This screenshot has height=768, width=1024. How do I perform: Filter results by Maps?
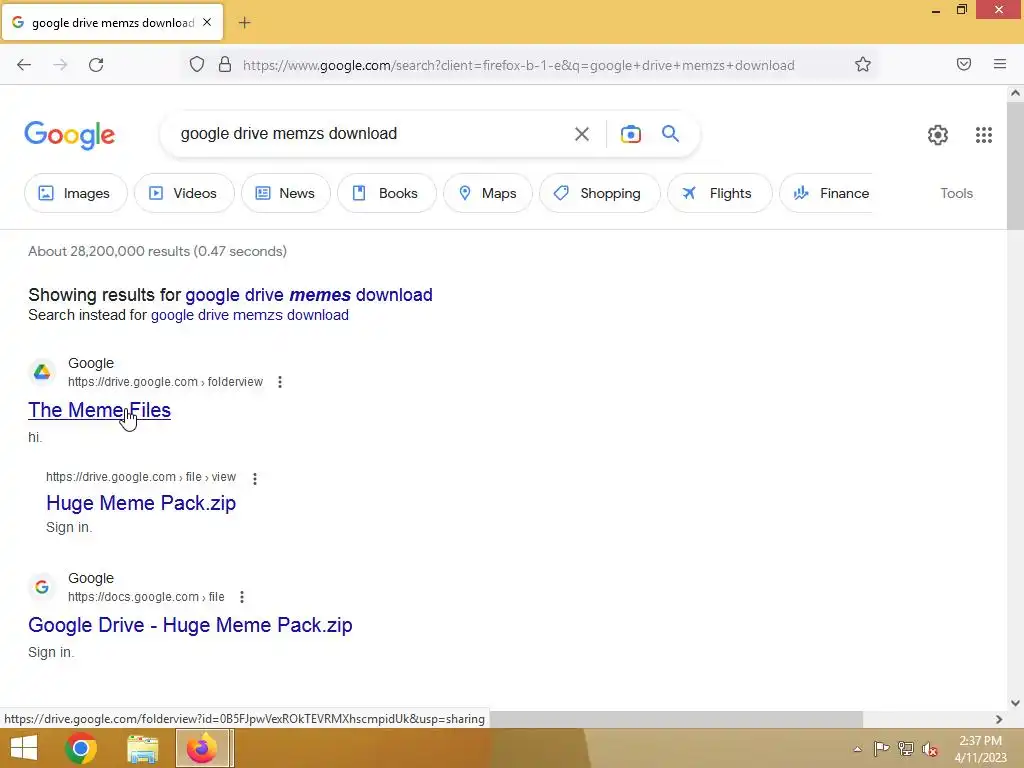pyautogui.click(x=488, y=193)
